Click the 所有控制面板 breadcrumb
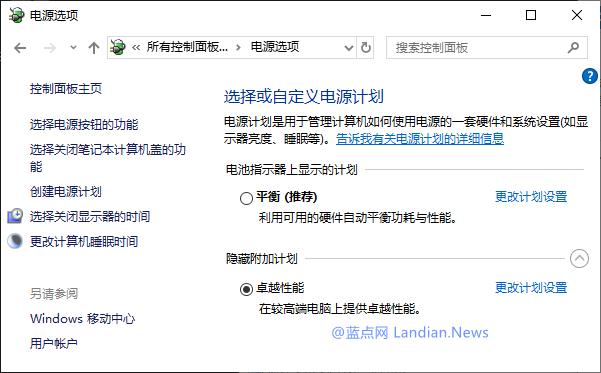Viewport: 601px width, 373px height. [187, 47]
